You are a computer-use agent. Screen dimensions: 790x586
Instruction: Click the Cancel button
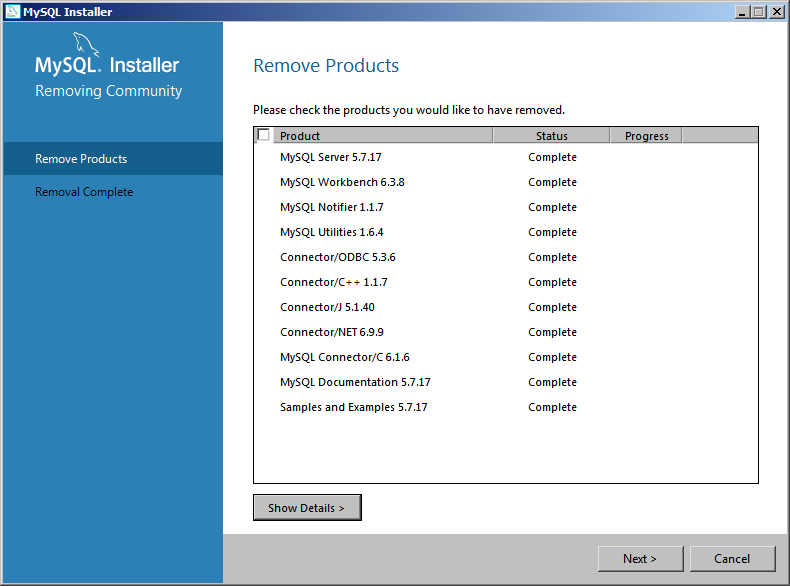click(732, 559)
